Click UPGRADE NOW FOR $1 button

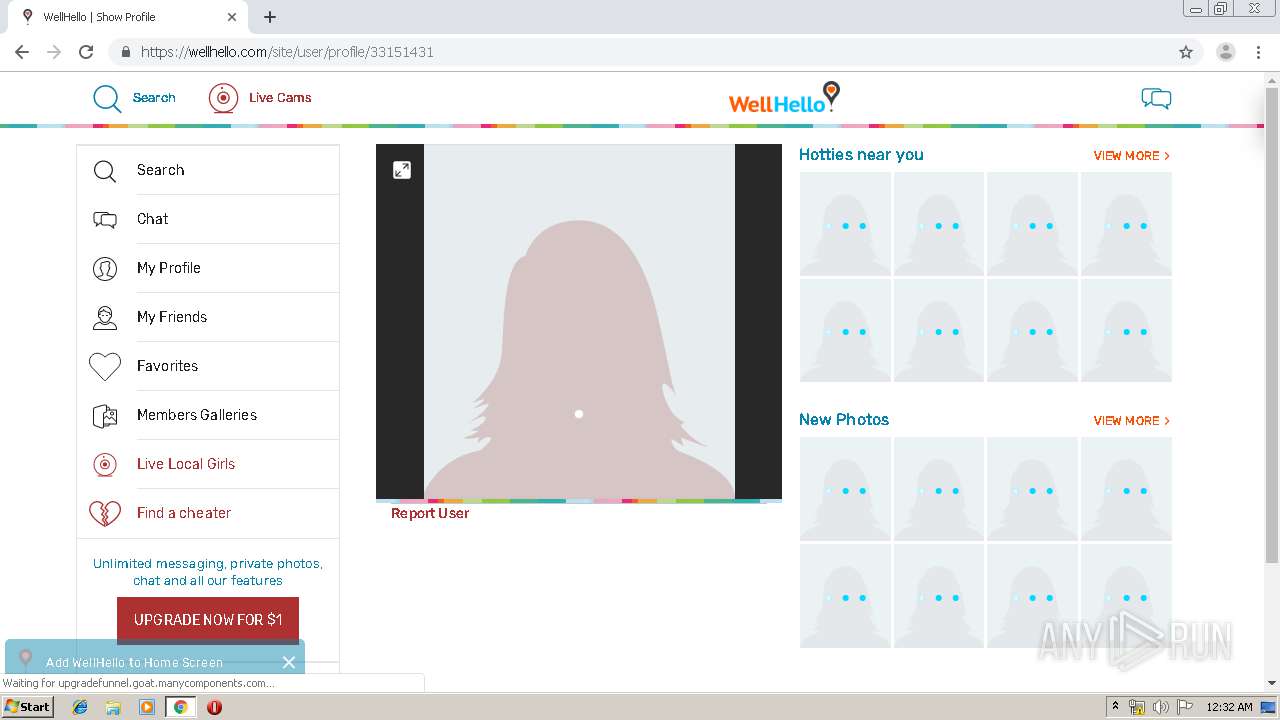click(x=208, y=620)
